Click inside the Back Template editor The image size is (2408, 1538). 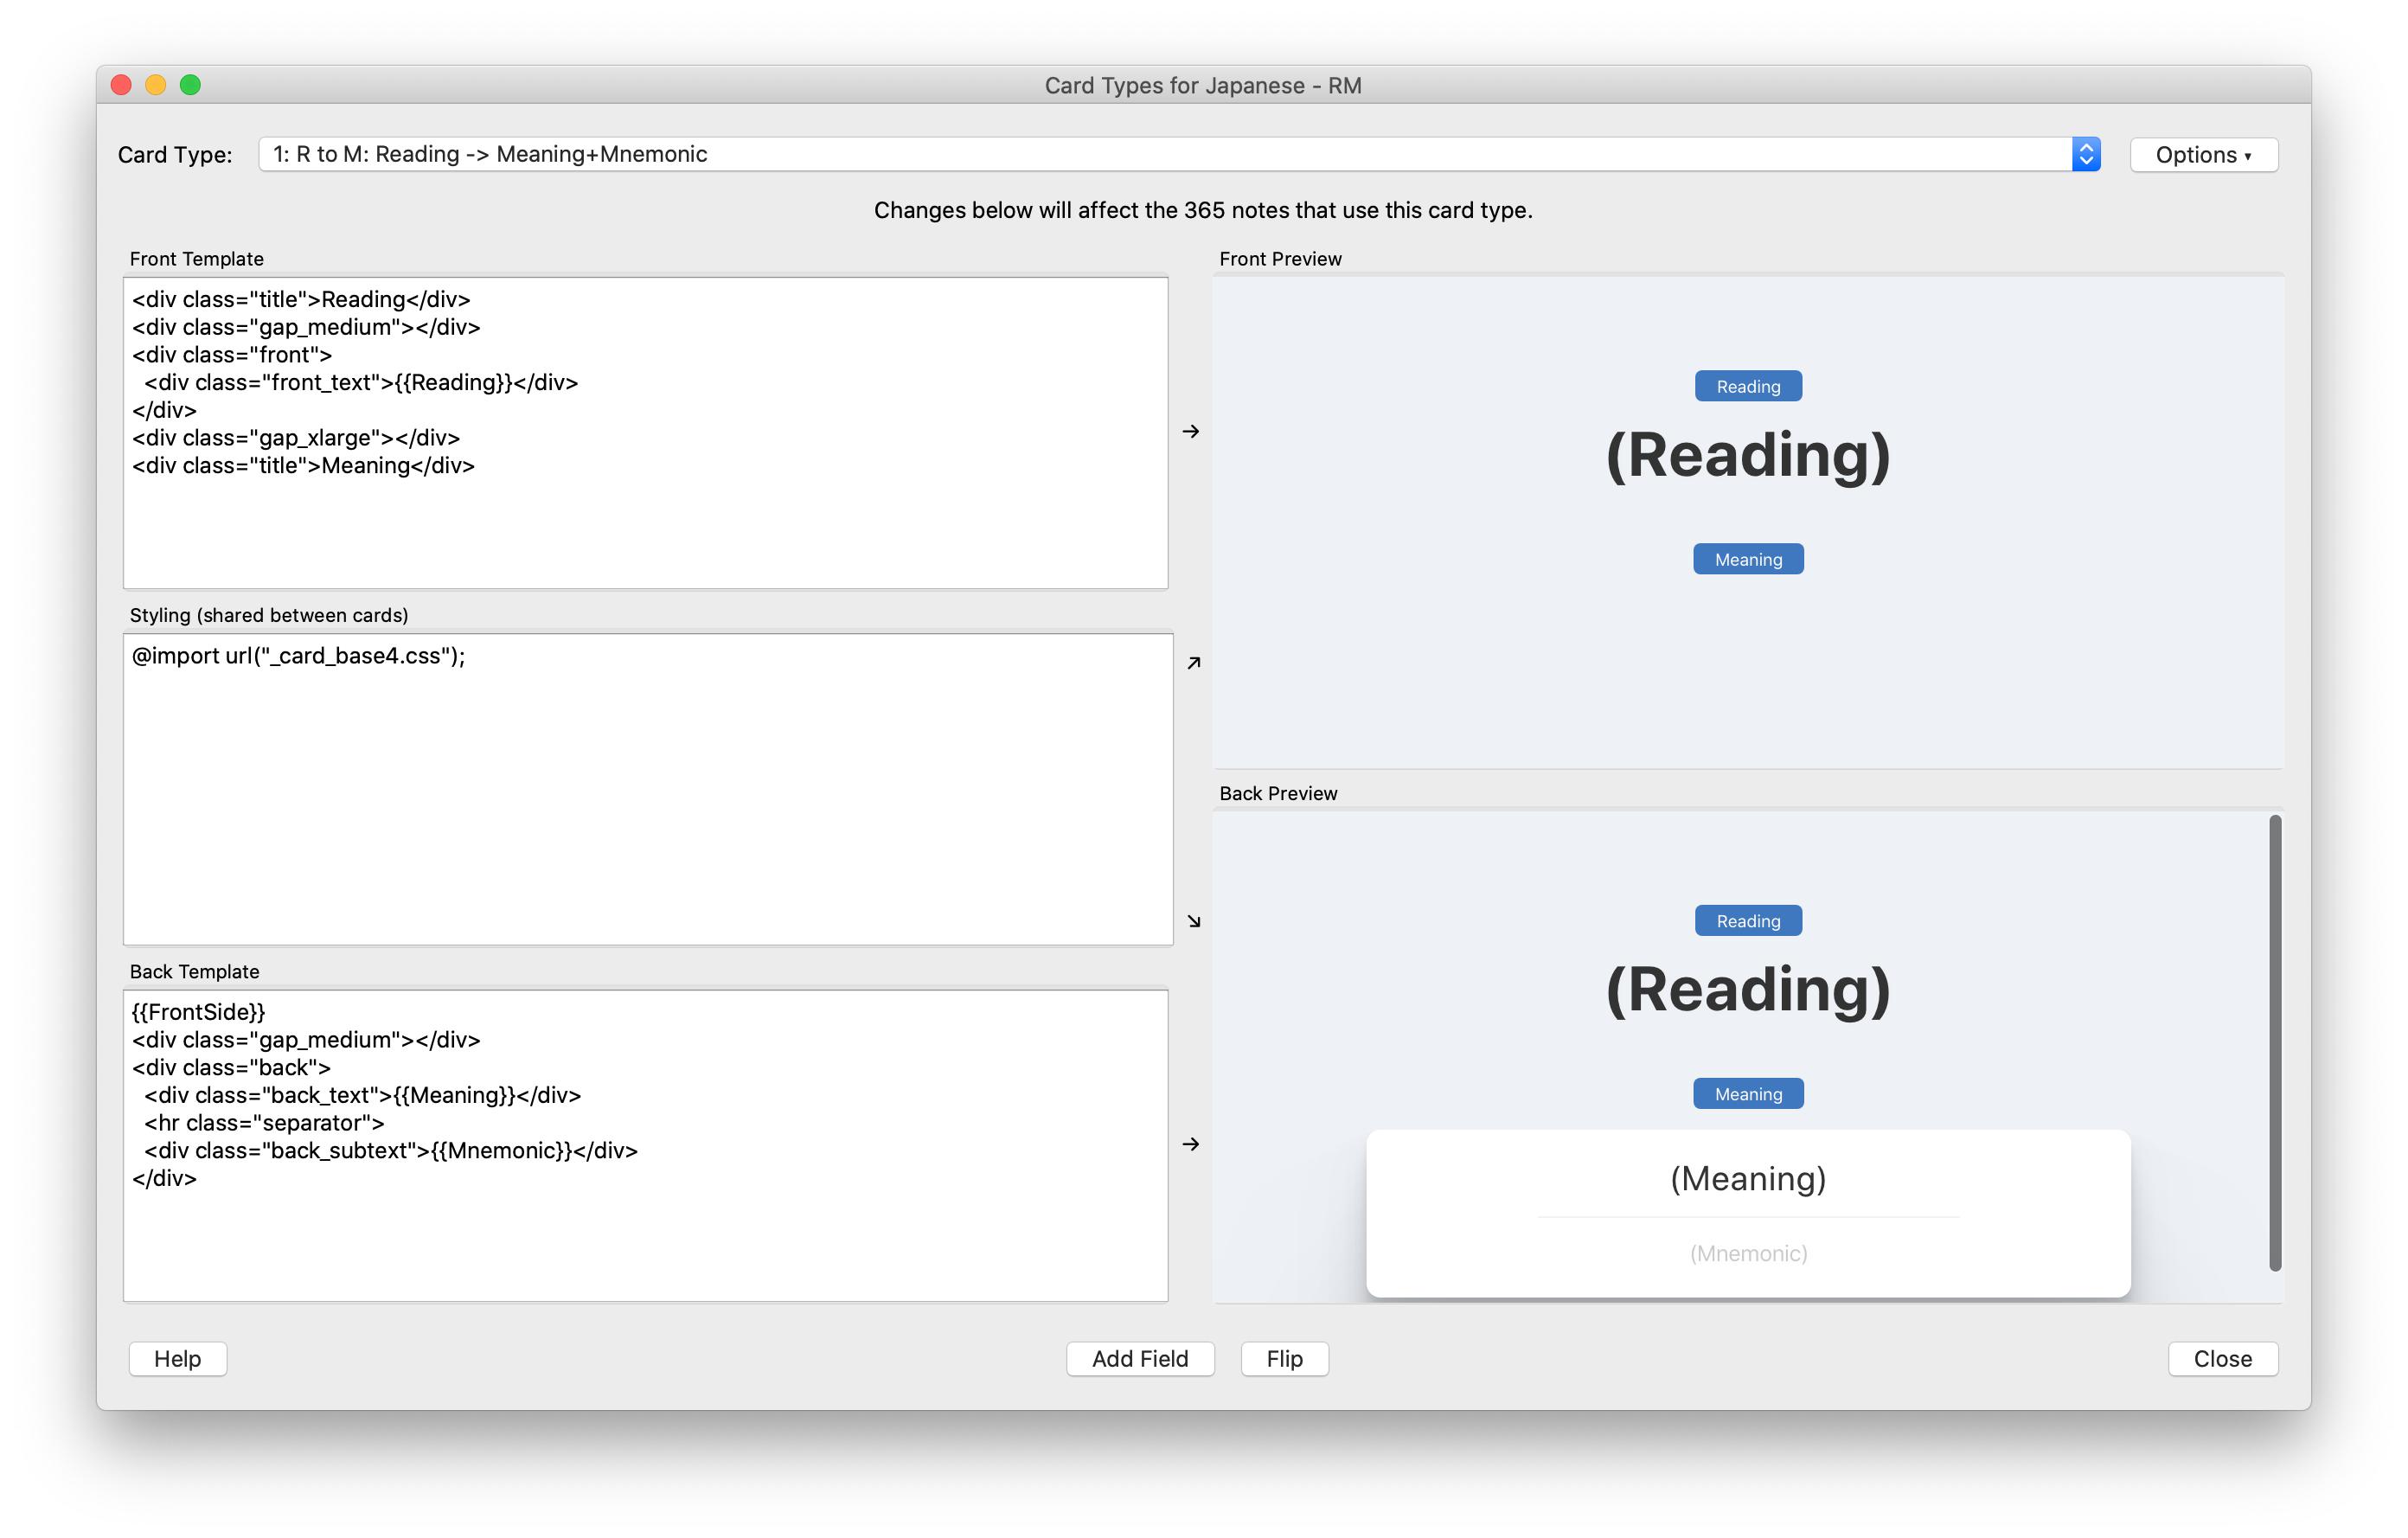645,1240
